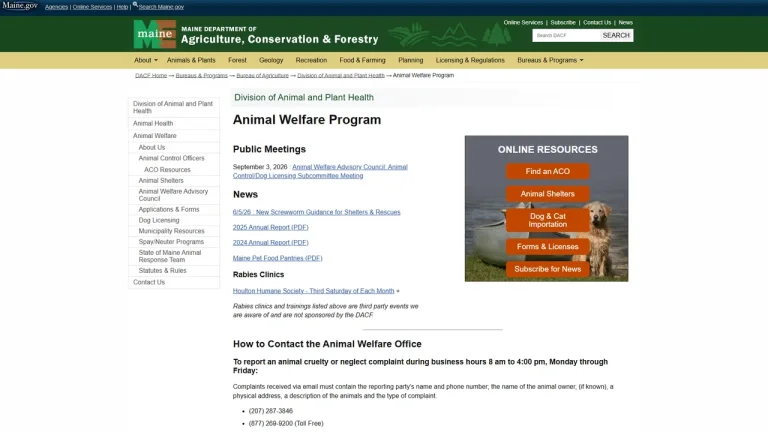Screen dimensions: 768x432
Task: Open Animals & Plants in nav bar
Action: [x=191, y=60]
